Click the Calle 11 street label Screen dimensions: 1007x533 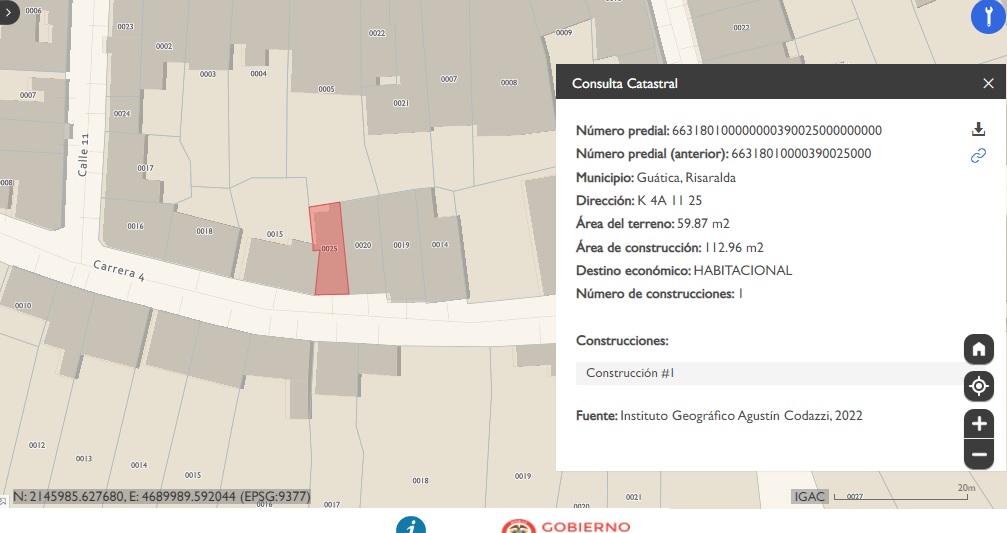[85, 154]
